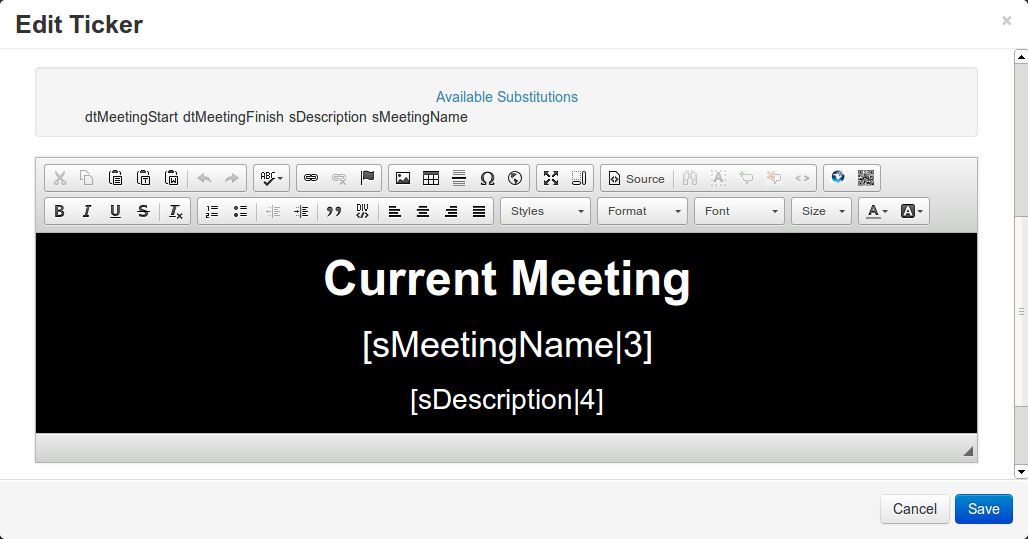Open the Size dropdown menu

coord(822,211)
